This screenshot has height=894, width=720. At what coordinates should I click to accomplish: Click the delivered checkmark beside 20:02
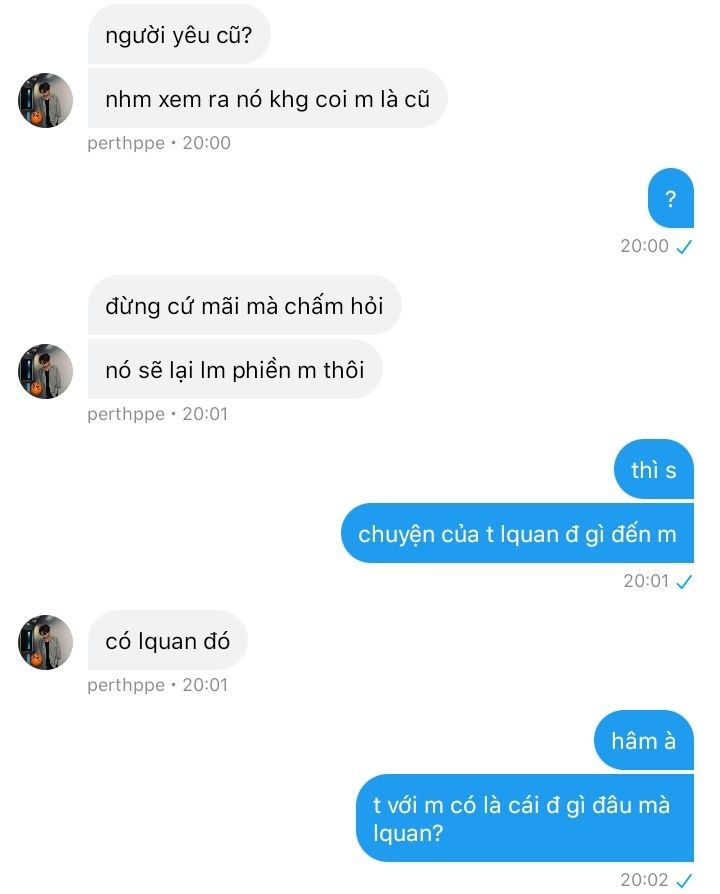[x=684, y=881]
